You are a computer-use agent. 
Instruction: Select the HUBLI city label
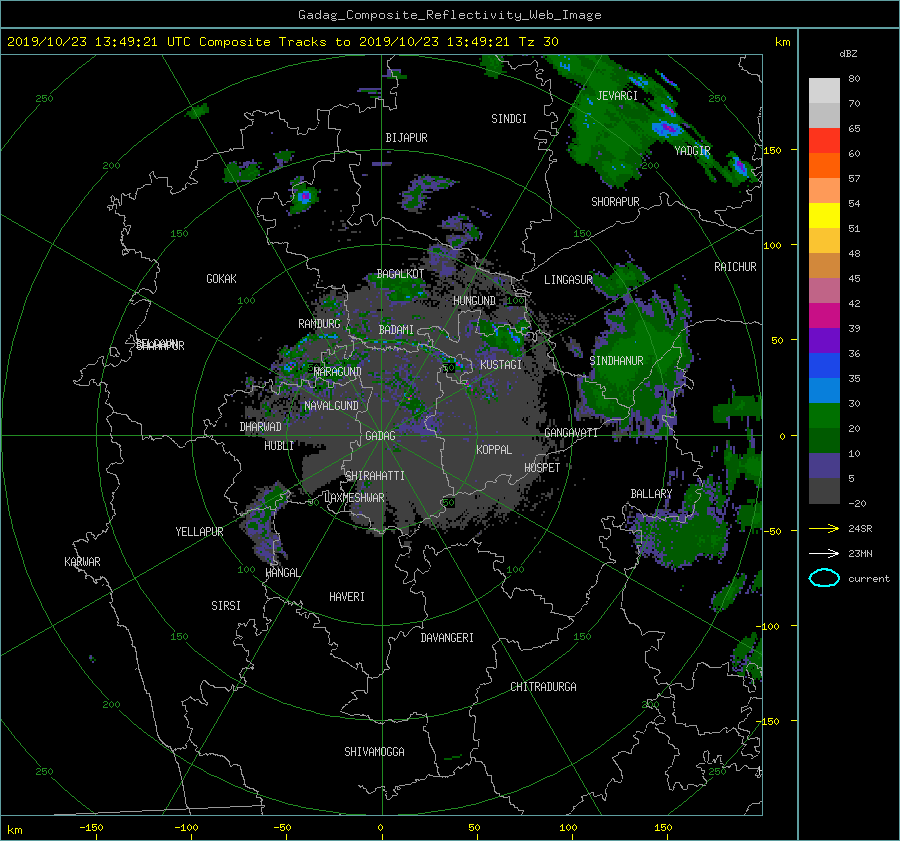point(279,445)
